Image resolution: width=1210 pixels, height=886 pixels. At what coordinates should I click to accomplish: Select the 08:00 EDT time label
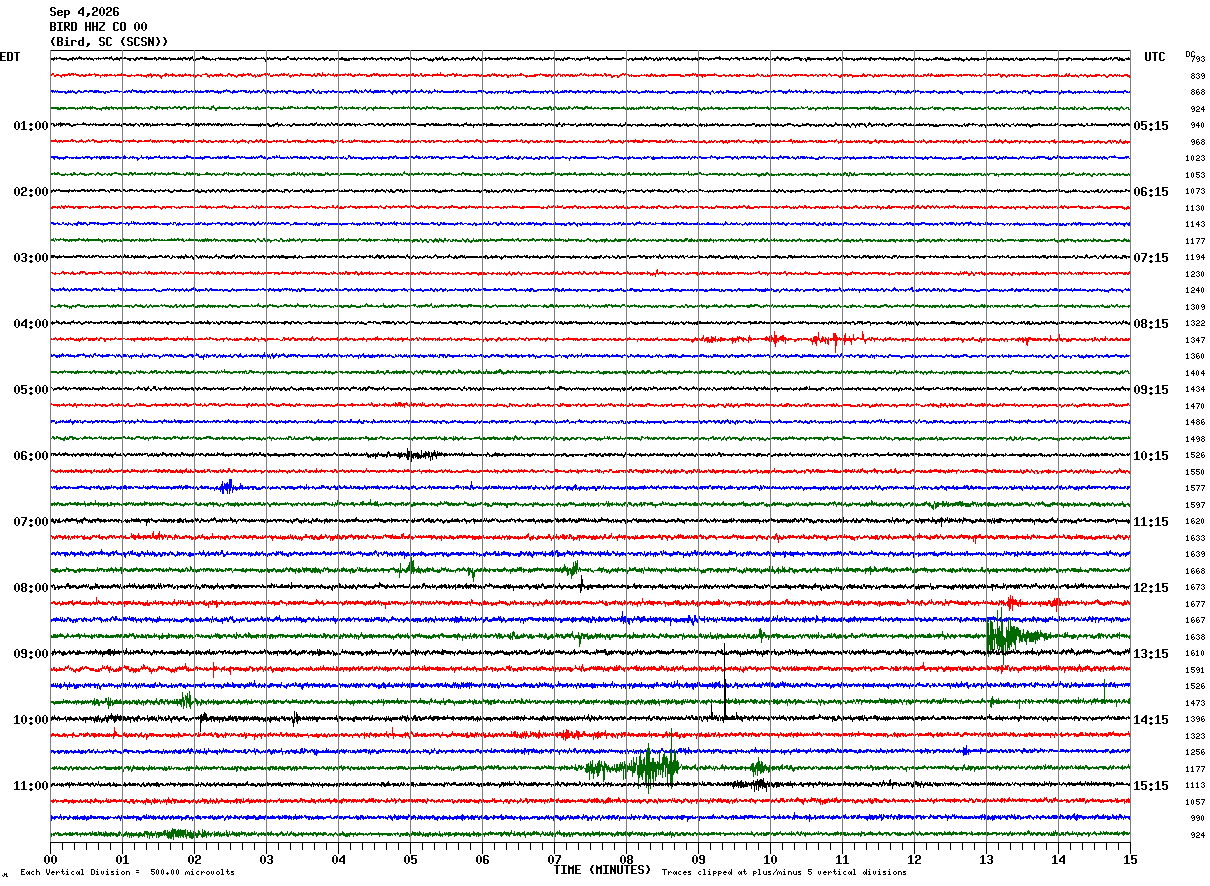(31, 588)
